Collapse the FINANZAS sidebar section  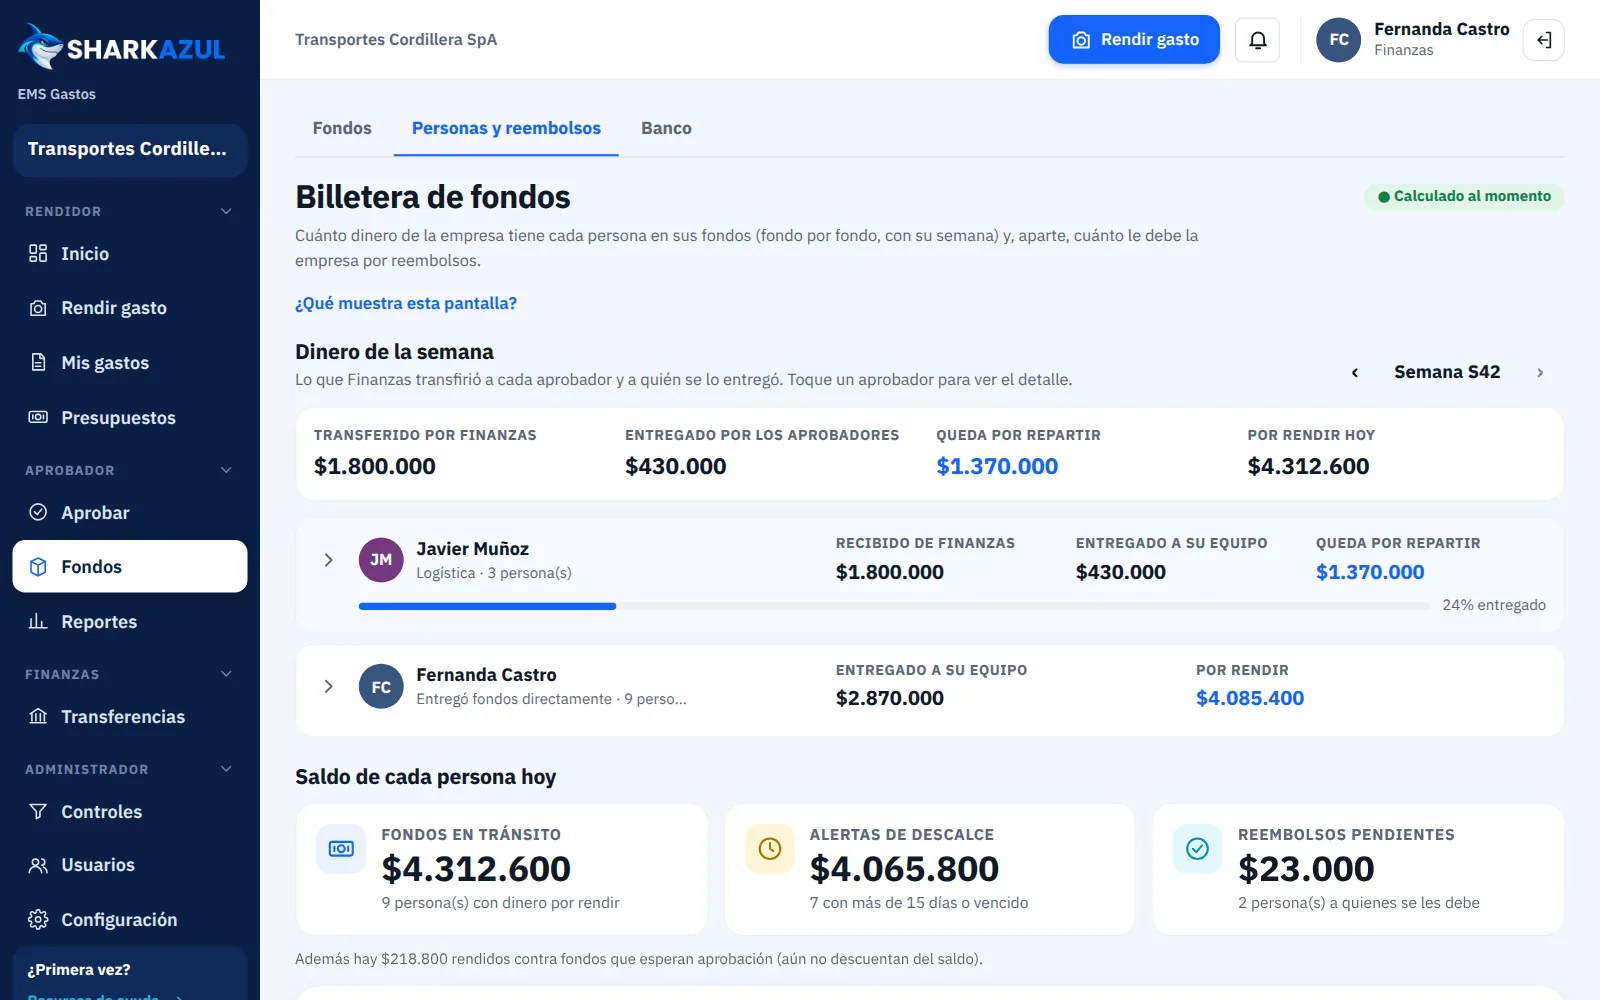pyautogui.click(x=226, y=674)
